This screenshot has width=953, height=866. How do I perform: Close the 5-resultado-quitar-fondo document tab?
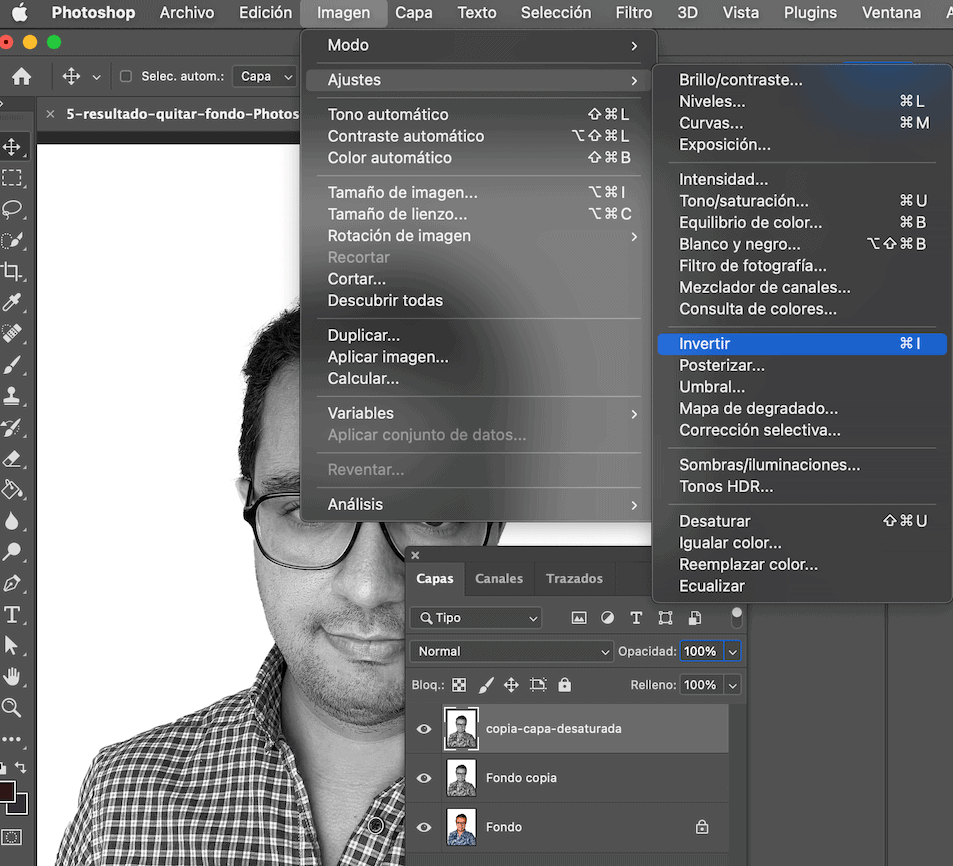50,114
